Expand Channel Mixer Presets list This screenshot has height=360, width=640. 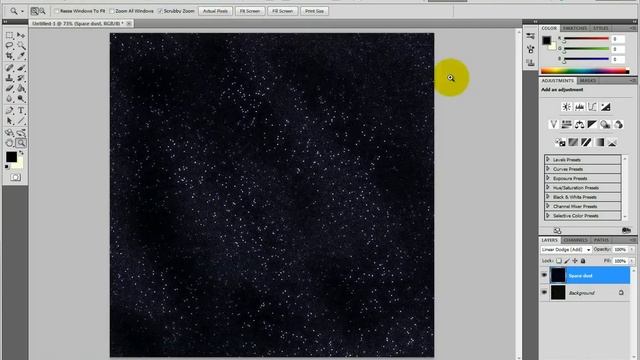coord(548,206)
